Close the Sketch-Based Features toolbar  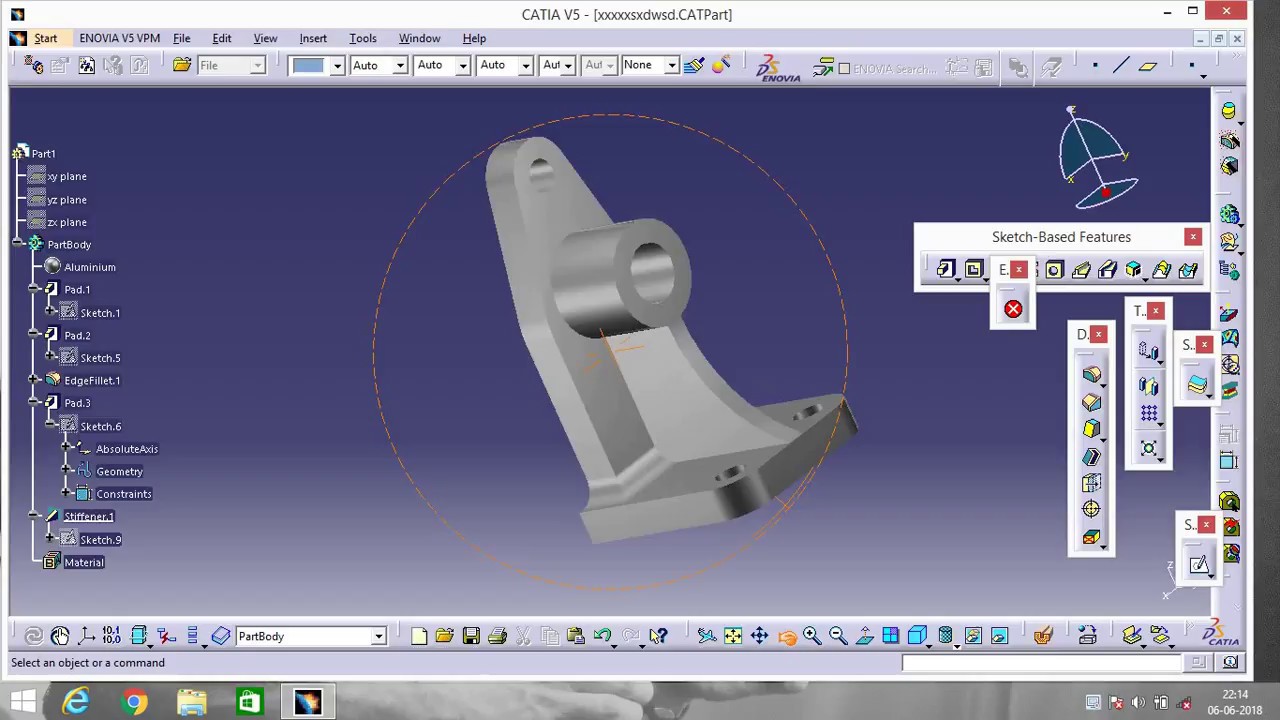point(1193,237)
